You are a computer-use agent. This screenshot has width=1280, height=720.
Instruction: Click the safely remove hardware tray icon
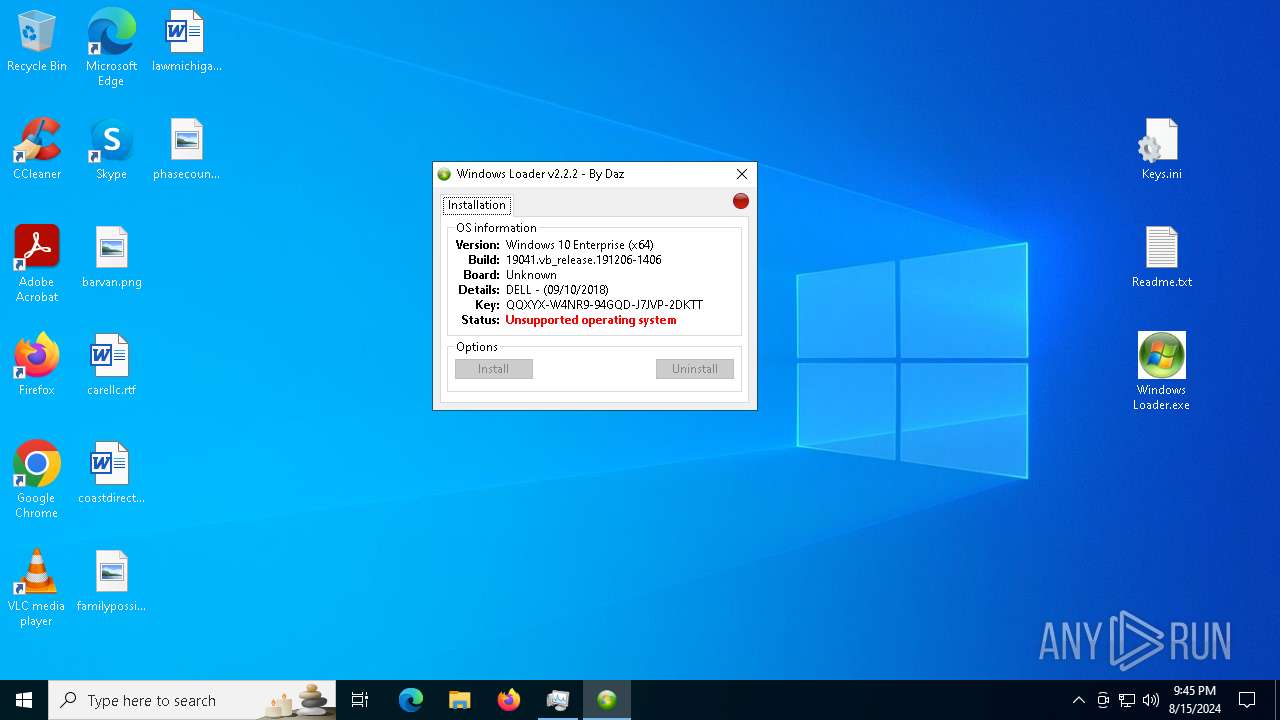click(x=1103, y=700)
